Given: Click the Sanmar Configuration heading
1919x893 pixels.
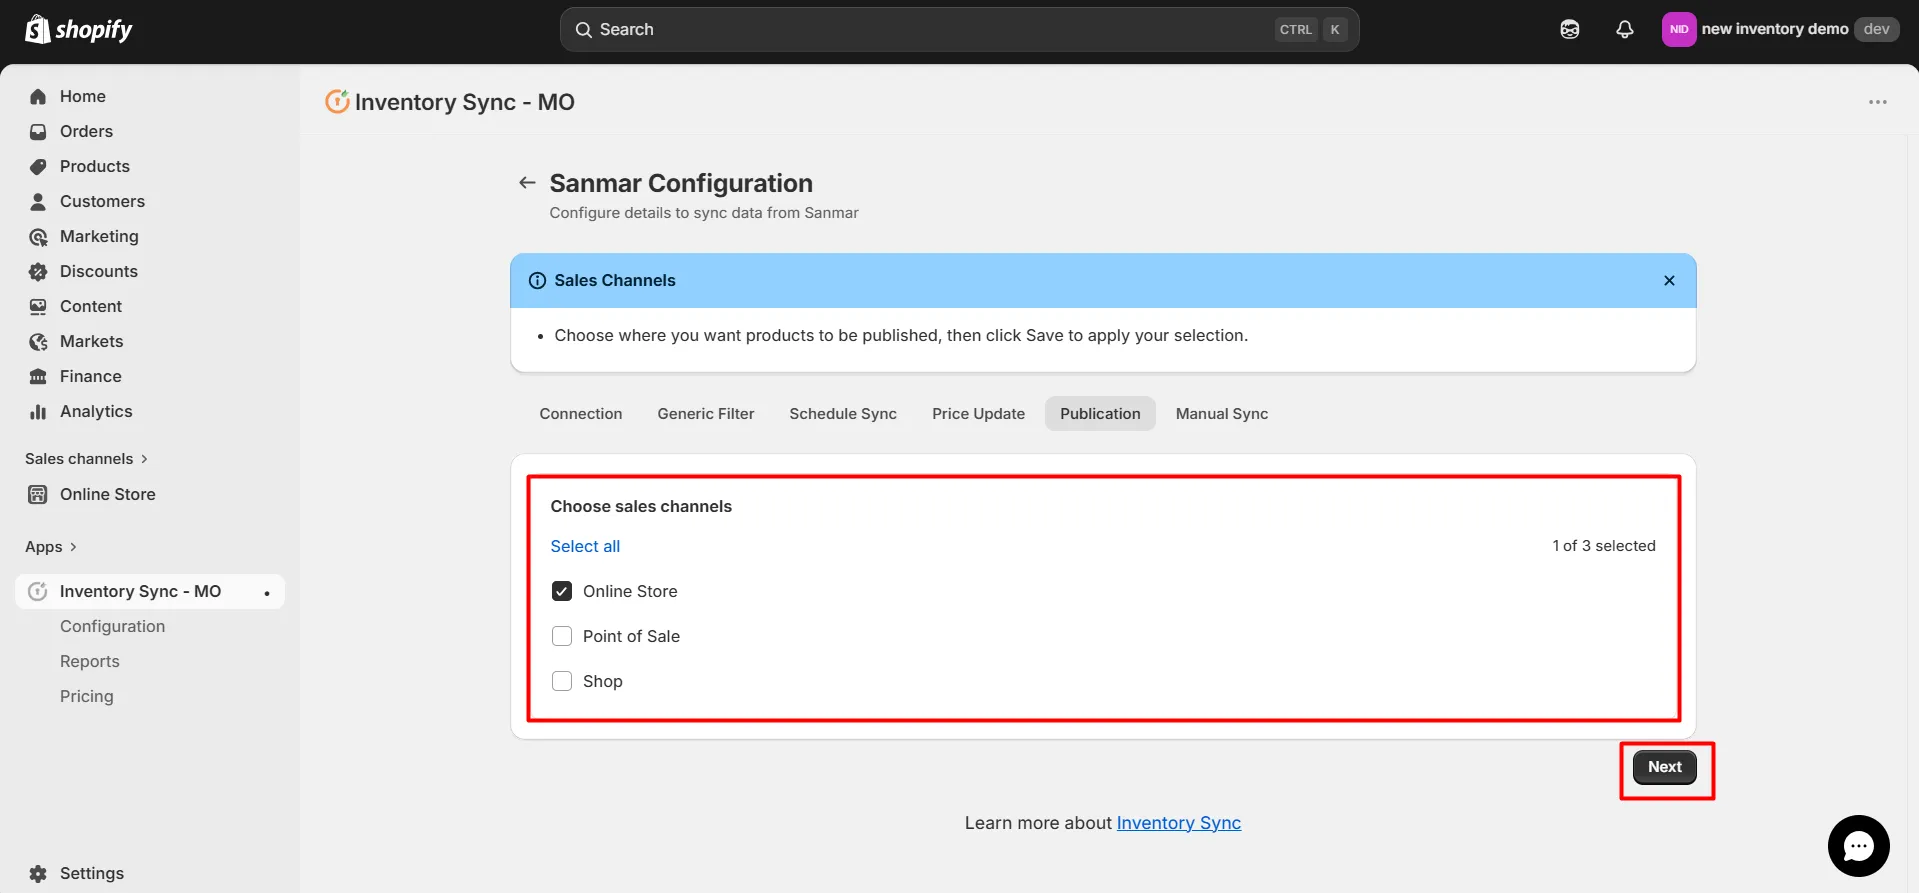Looking at the screenshot, I should [681, 183].
